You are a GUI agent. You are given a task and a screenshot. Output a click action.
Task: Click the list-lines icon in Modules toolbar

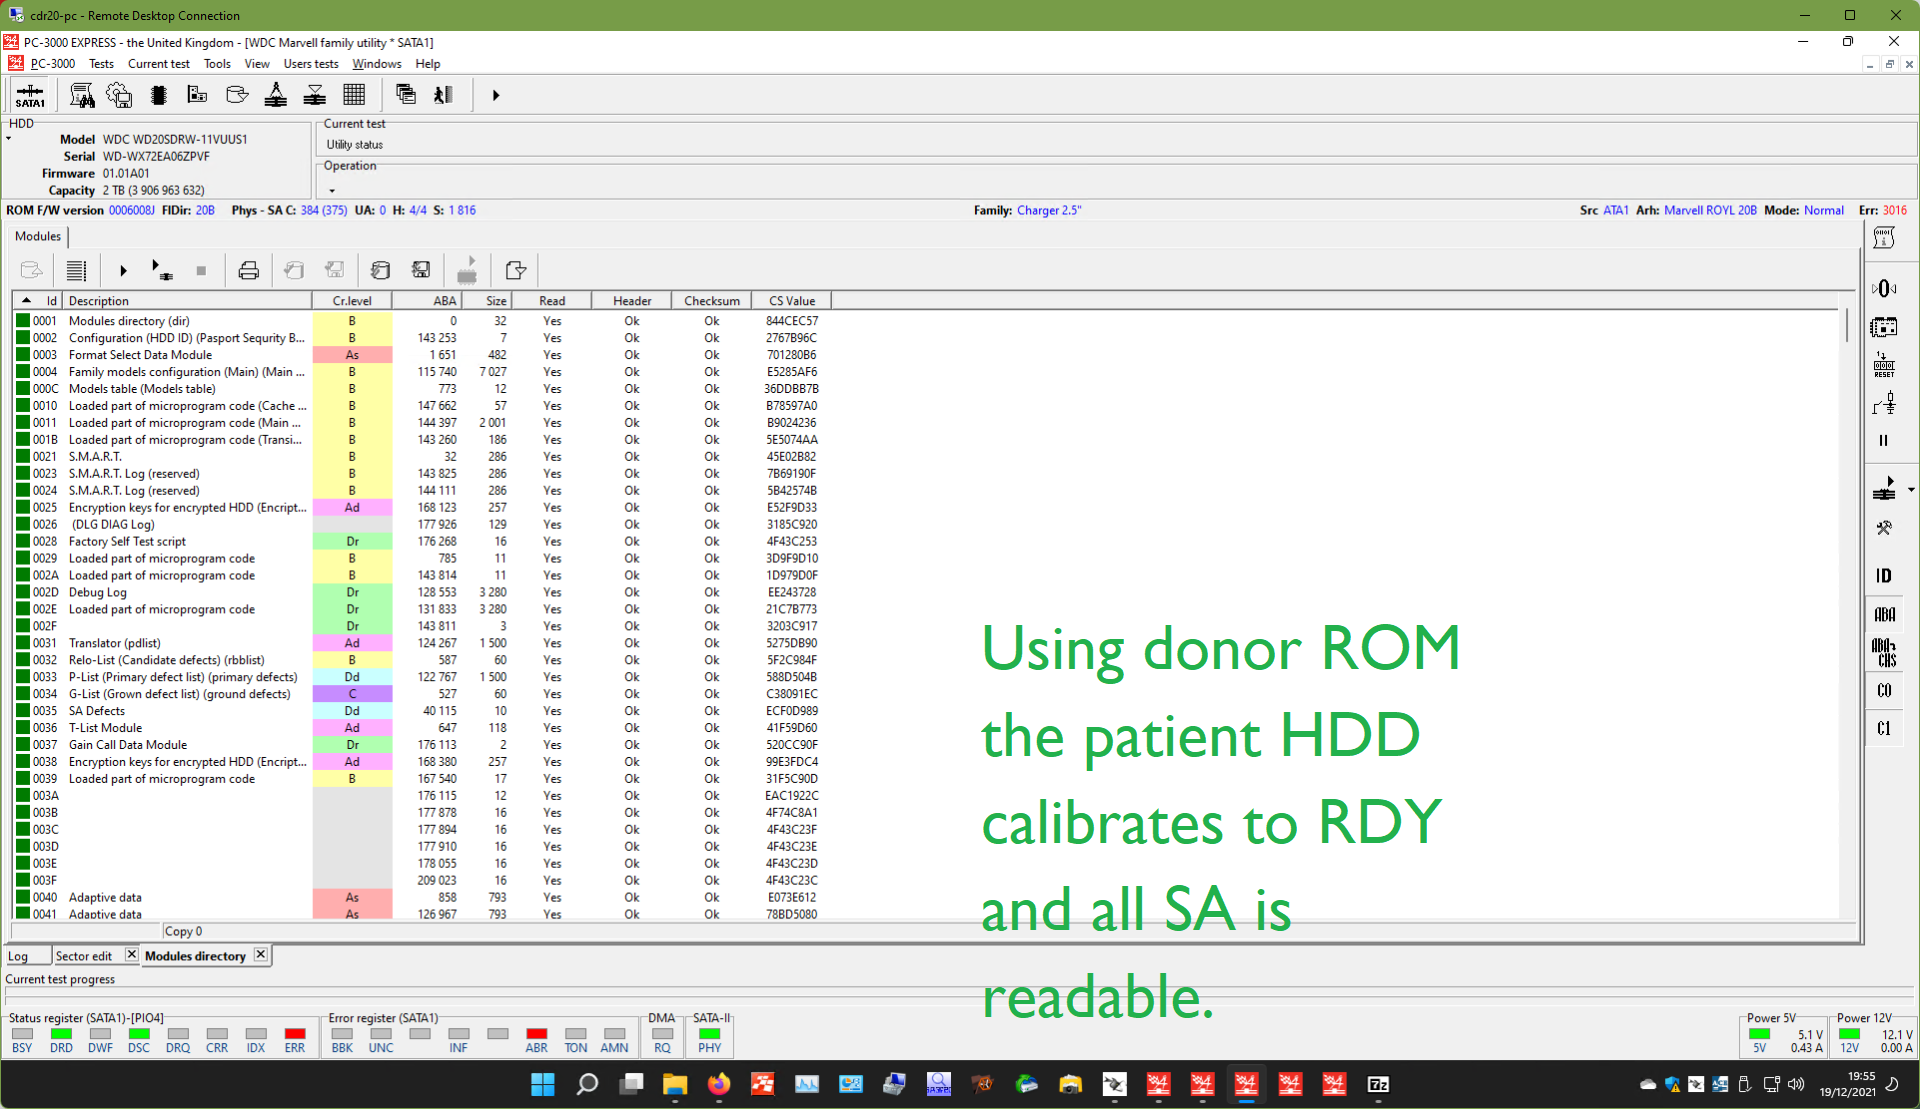tap(76, 270)
